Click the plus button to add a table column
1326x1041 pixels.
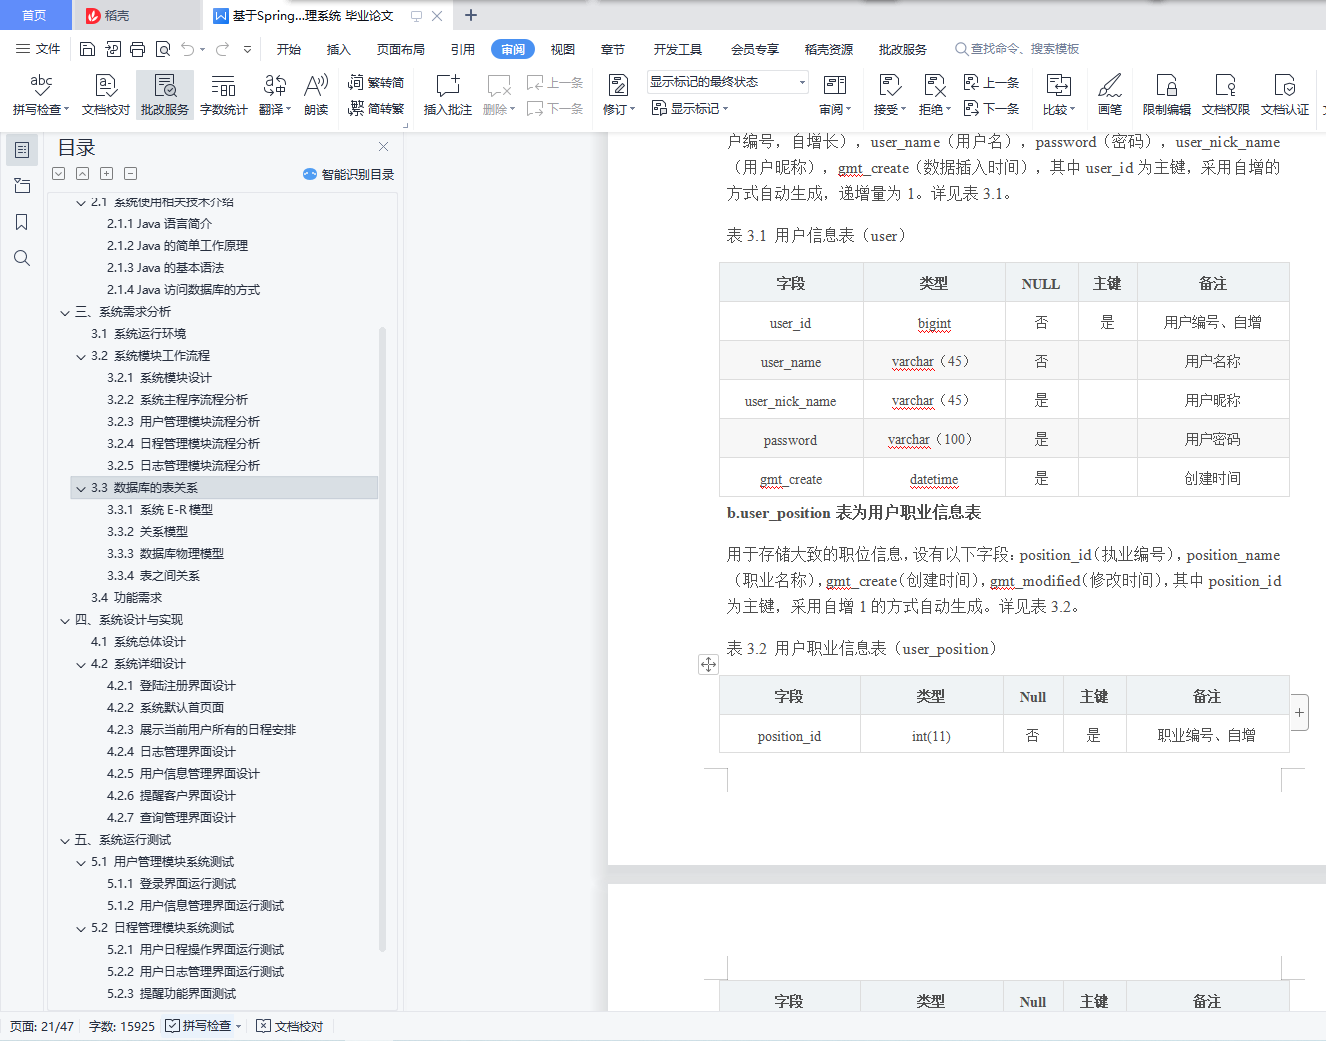point(1299,713)
